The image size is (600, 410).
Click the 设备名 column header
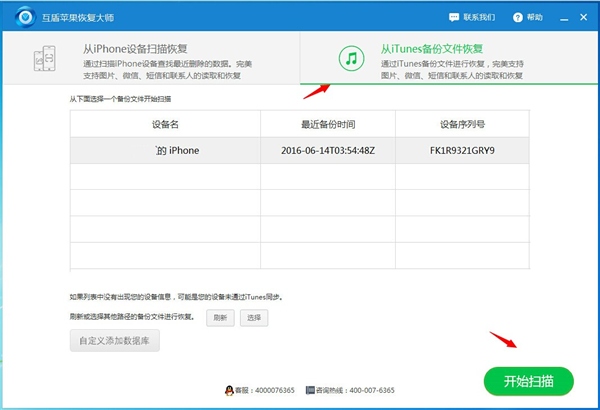point(165,124)
